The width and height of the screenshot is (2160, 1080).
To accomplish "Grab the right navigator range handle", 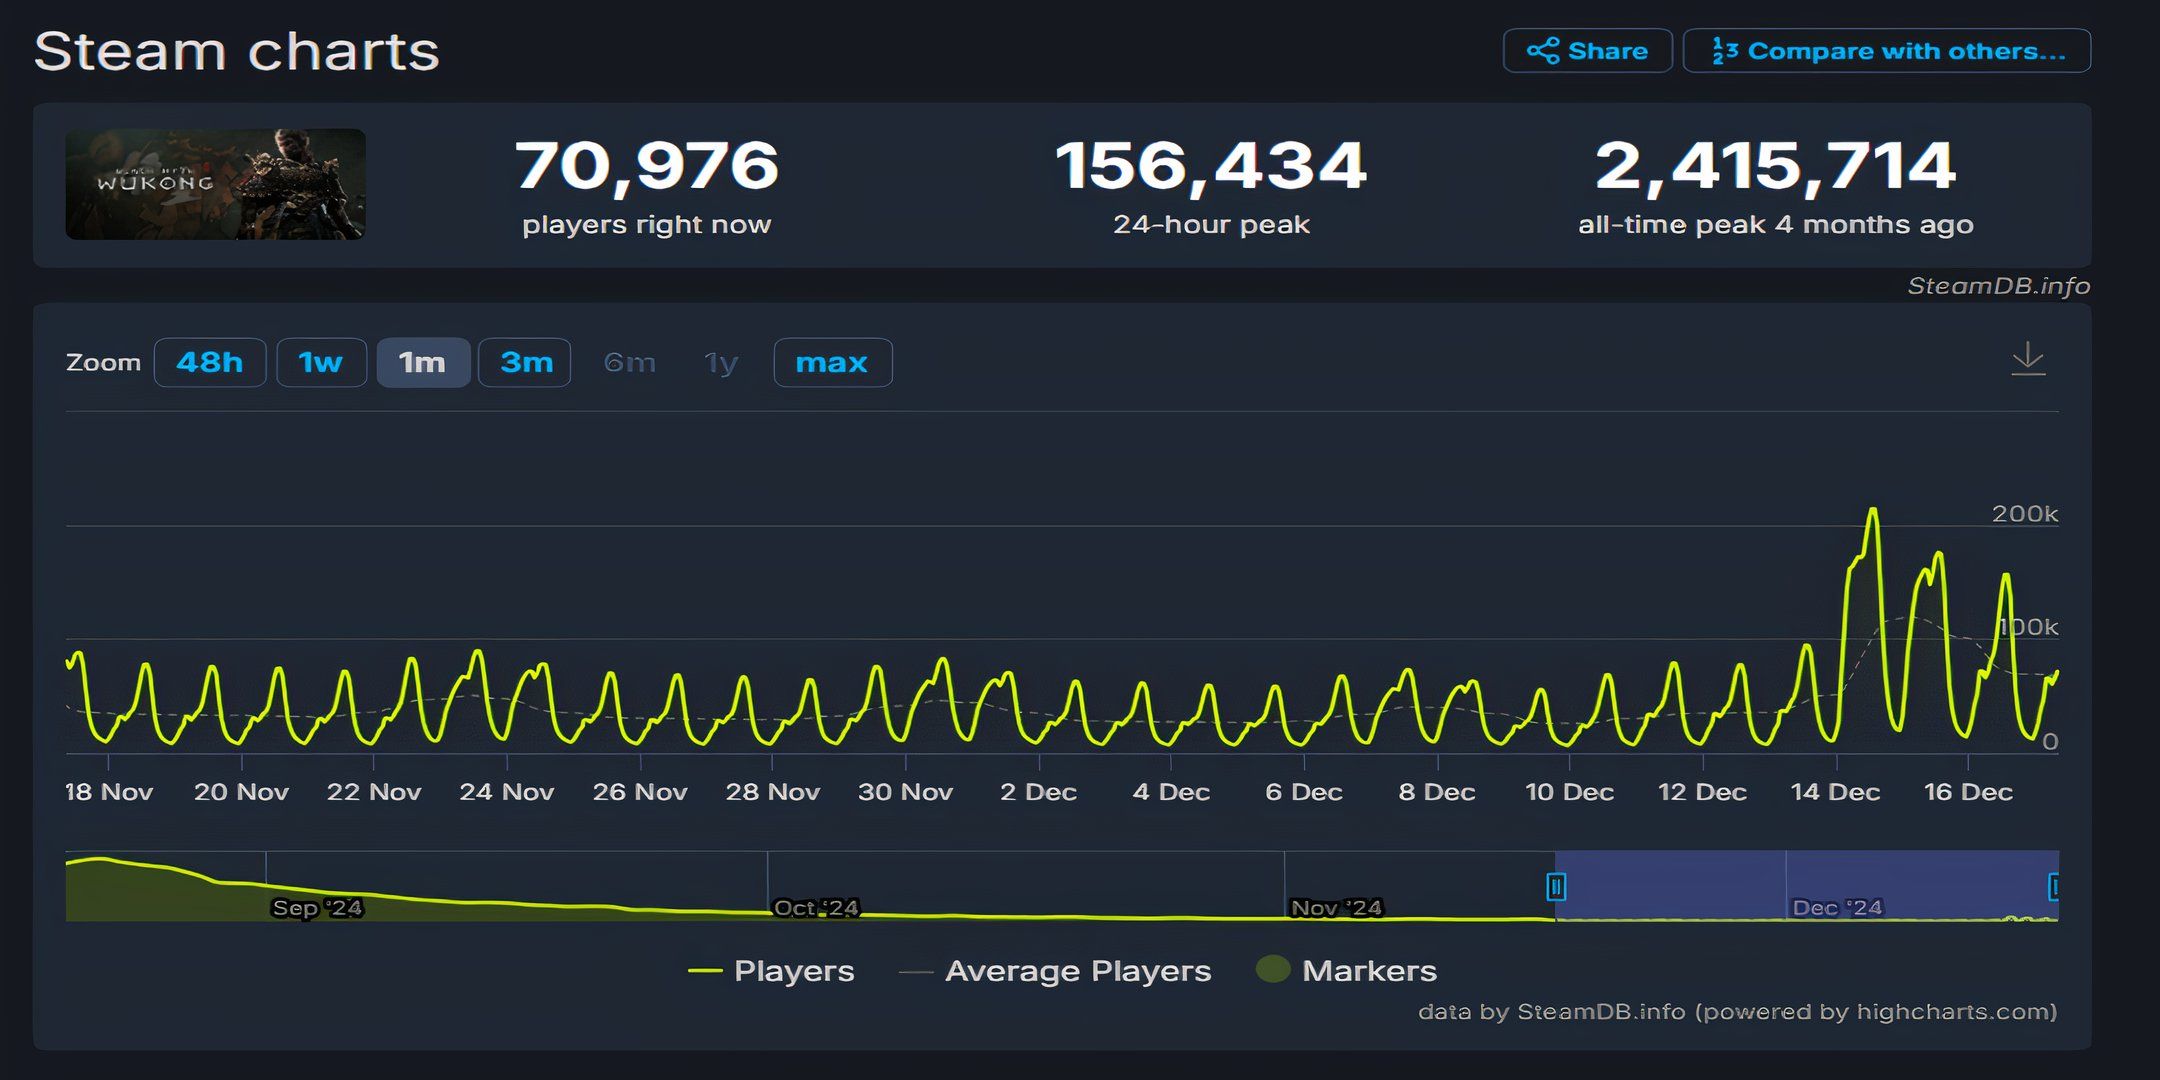I will tap(2053, 887).
